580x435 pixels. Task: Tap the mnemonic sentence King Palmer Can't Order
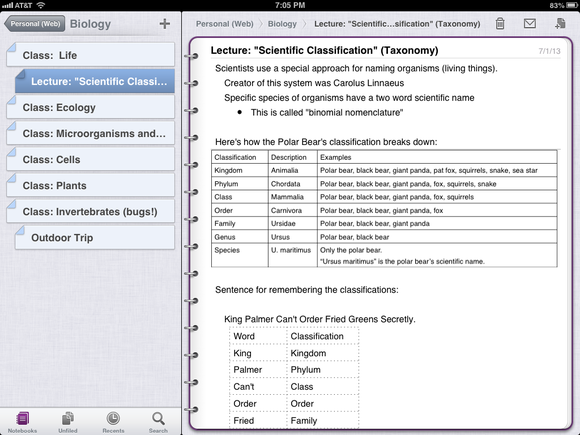[320, 319]
